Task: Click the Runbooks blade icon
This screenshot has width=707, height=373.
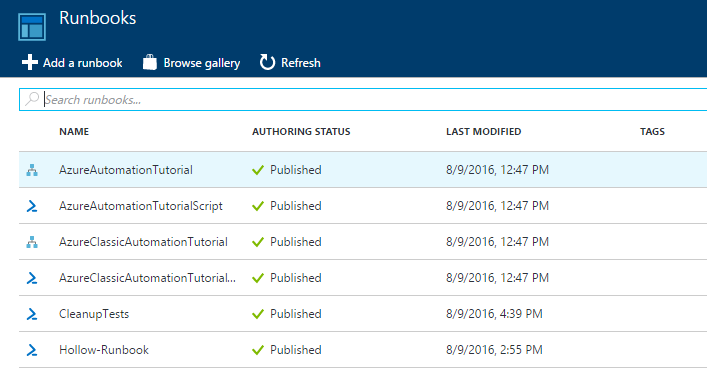Action: click(x=32, y=27)
